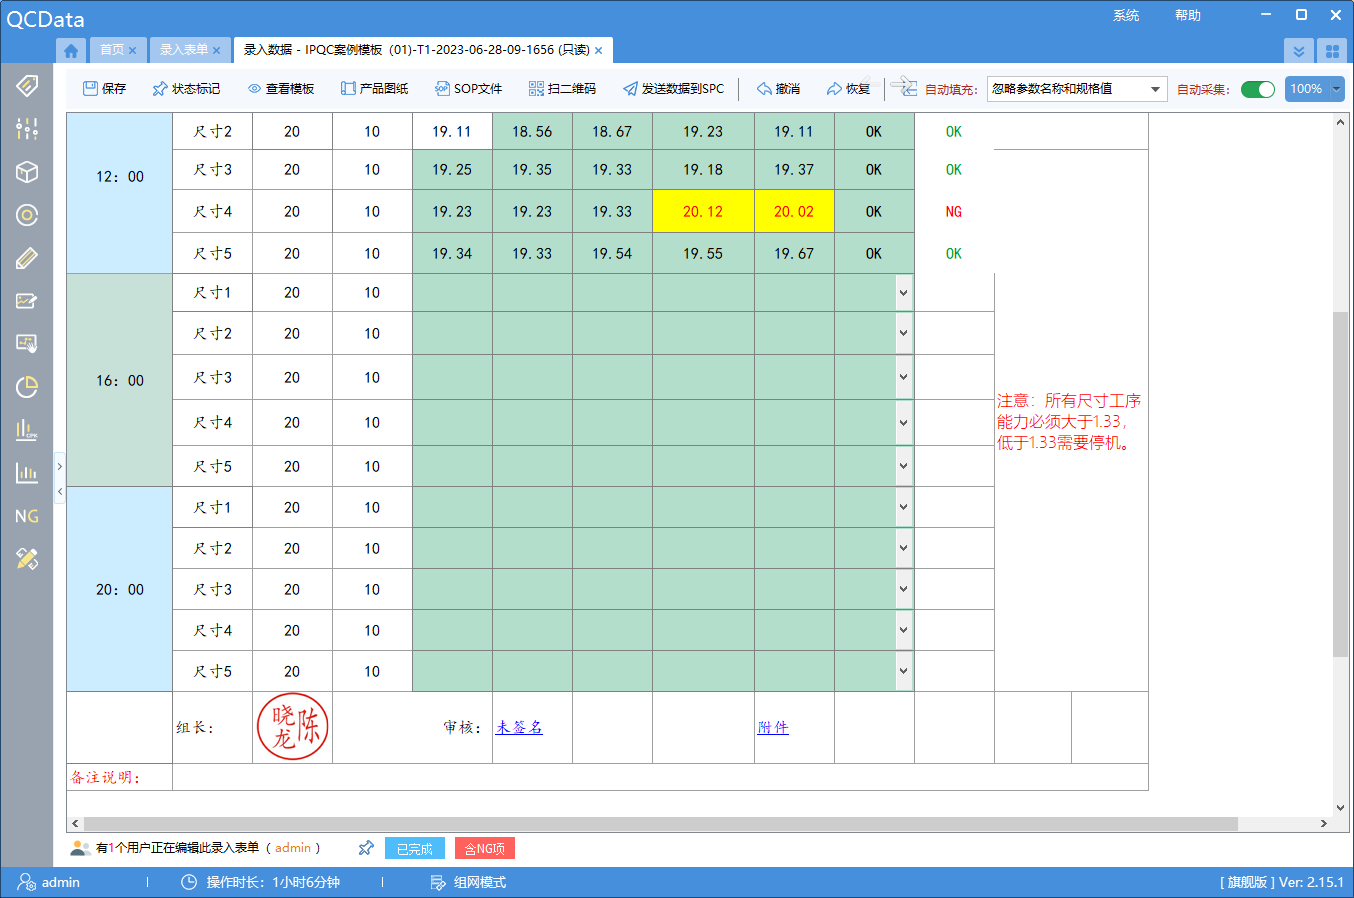Open the result dropdown for 16:00 尺寸5
The image size is (1354, 898).
pyautogui.click(x=904, y=466)
